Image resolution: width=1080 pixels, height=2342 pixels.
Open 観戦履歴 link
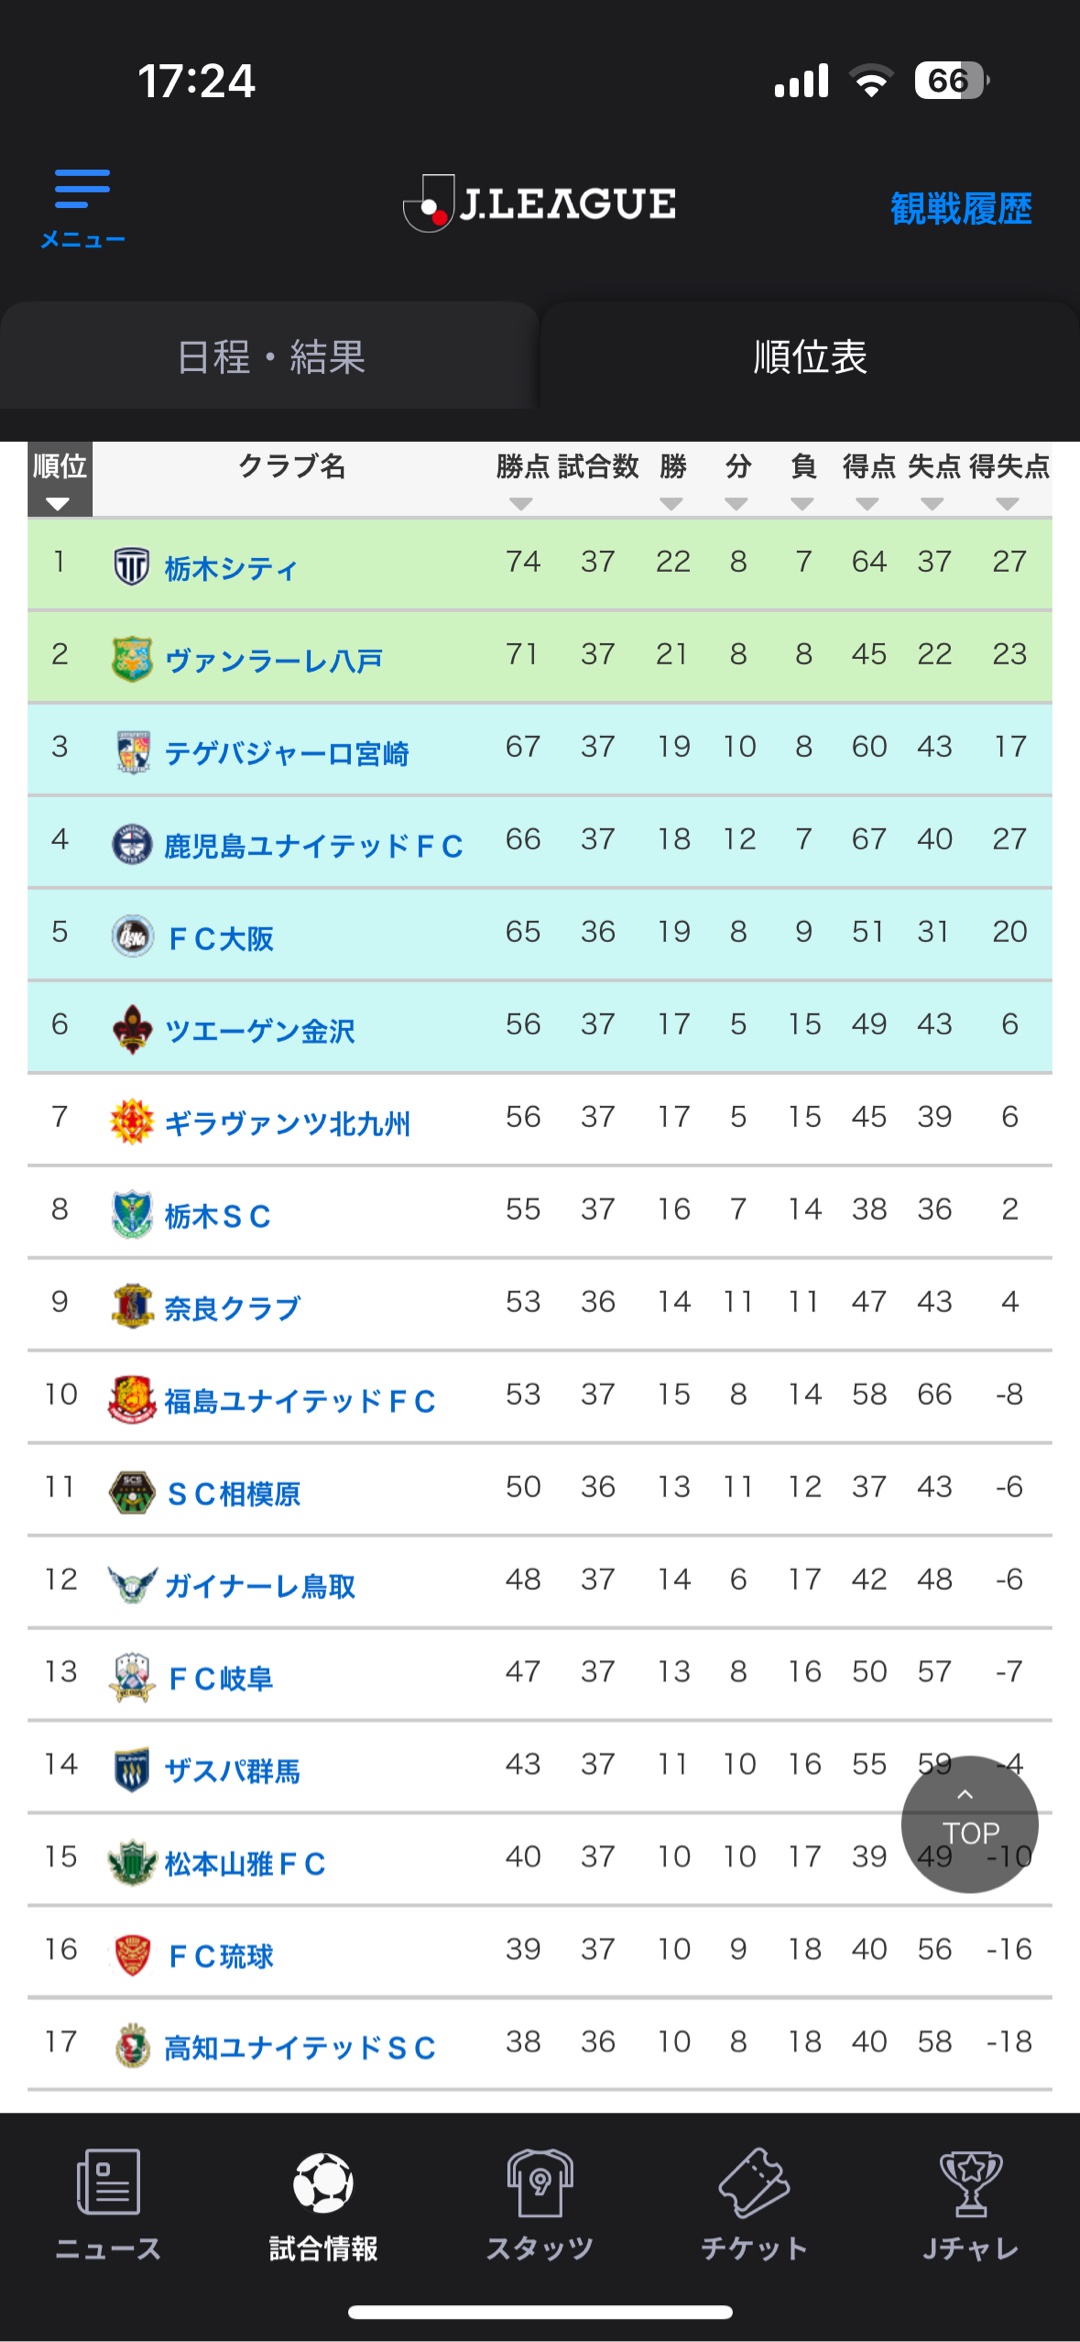click(961, 209)
